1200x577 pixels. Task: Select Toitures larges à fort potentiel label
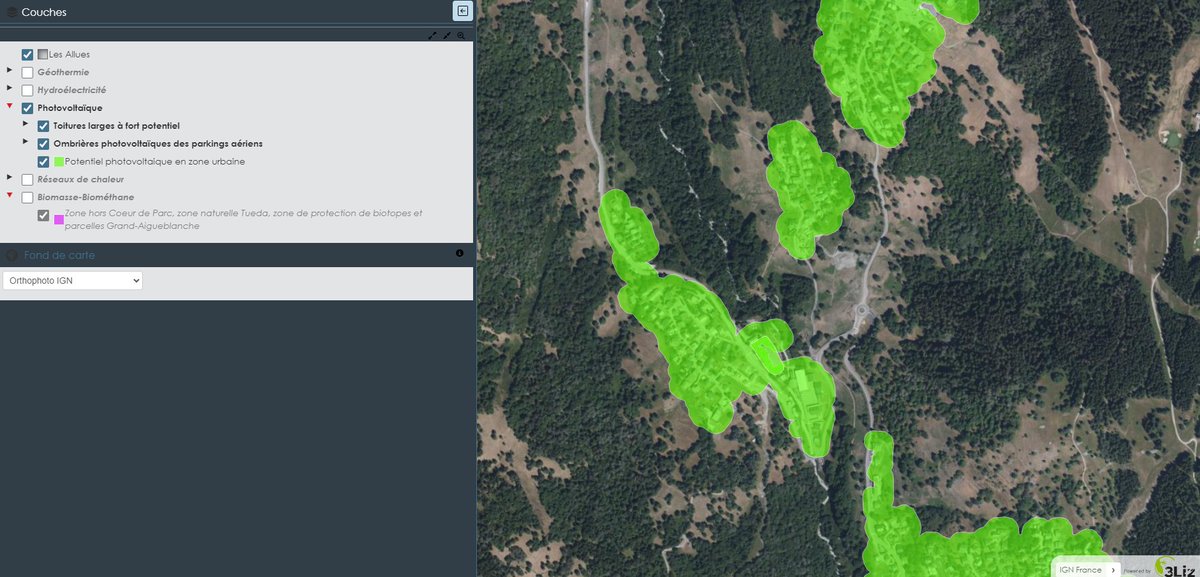[116, 126]
